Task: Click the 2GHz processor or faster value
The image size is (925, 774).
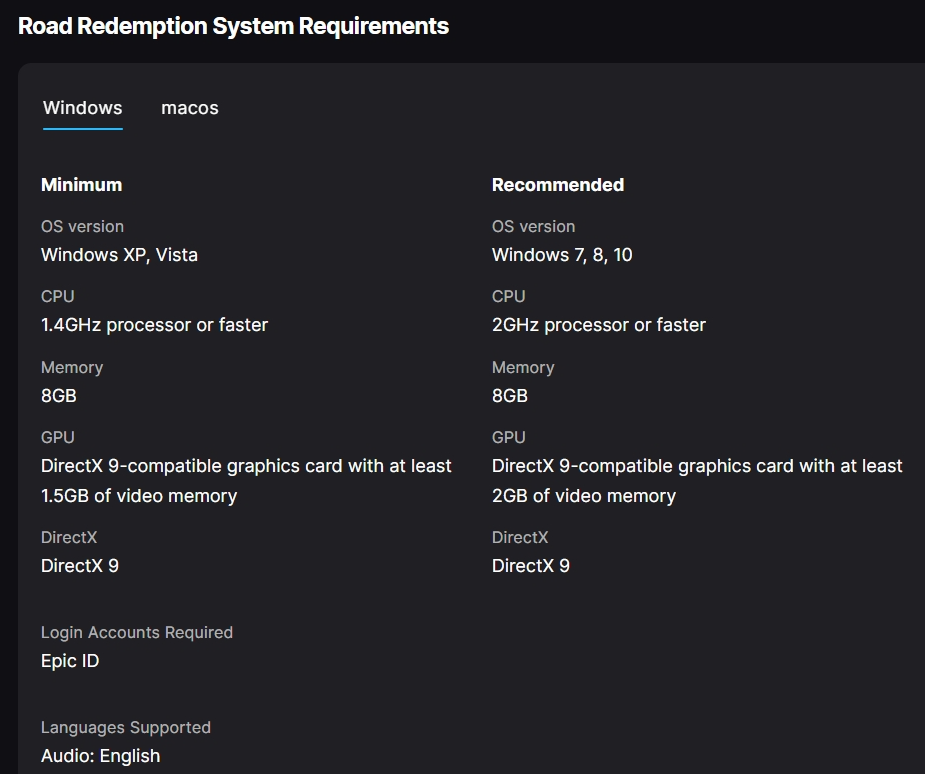Action: pos(599,325)
